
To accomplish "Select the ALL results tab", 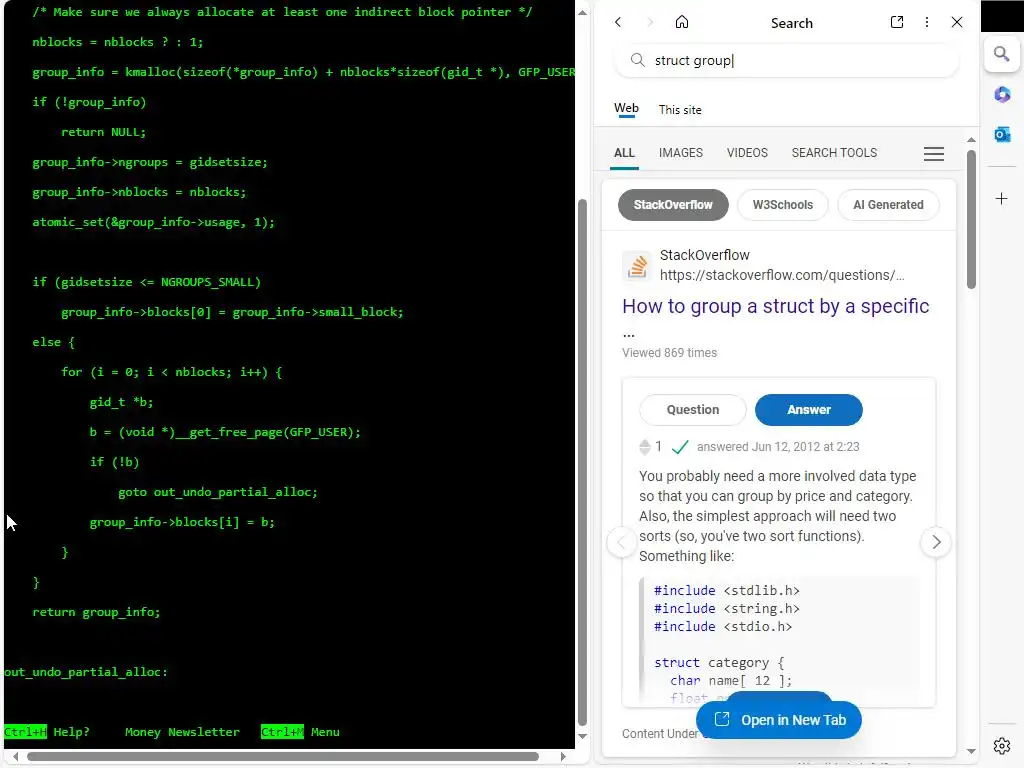I will 624,153.
